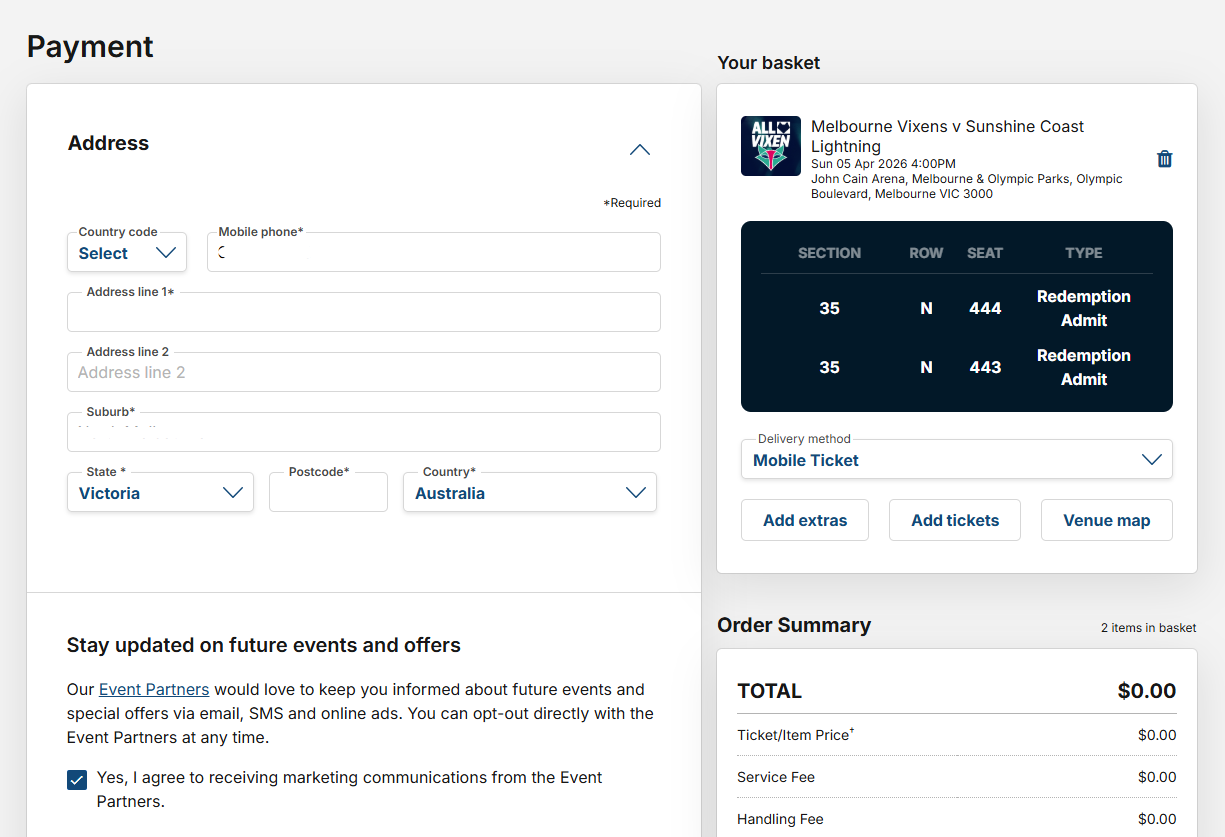Image resolution: width=1225 pixels, height=837 pixels.
Task: Click the Postcode input field
Action: point(328,493)
